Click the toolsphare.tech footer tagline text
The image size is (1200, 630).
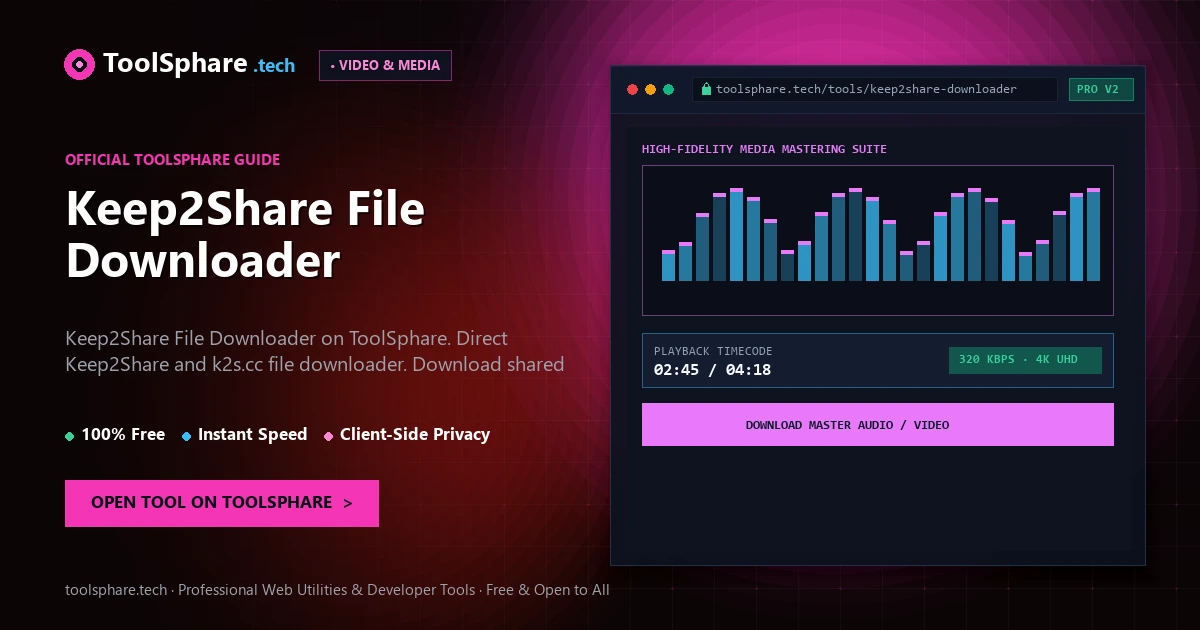click(x=337, y=590)
